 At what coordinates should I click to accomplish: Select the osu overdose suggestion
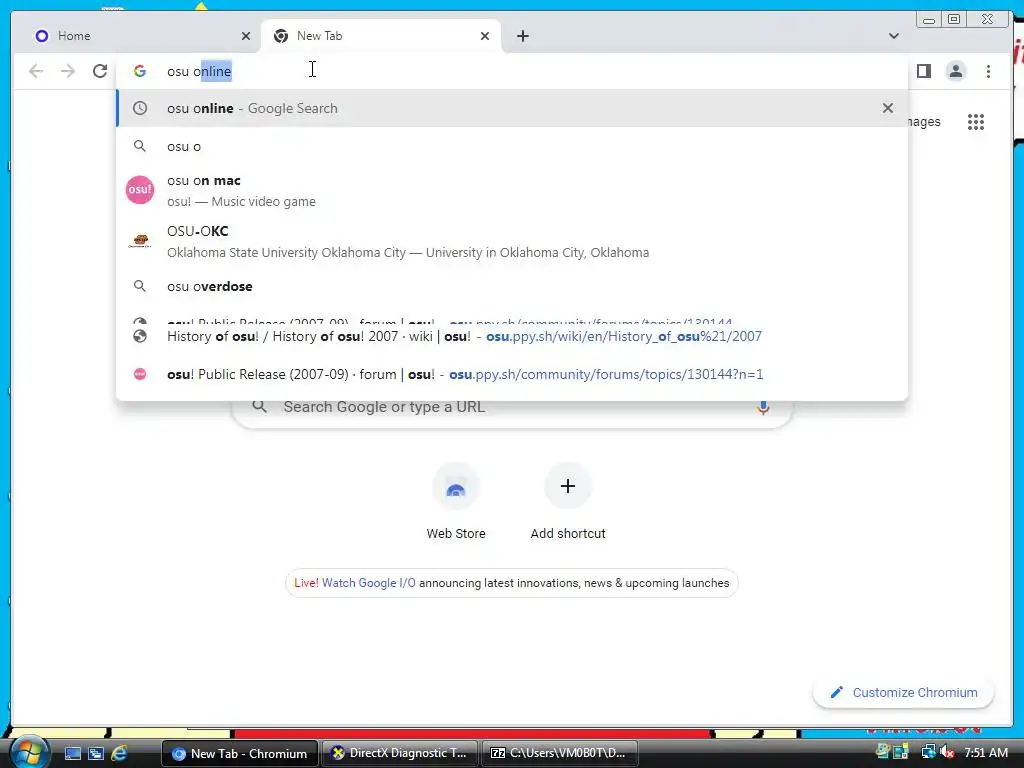coord(512,286)
